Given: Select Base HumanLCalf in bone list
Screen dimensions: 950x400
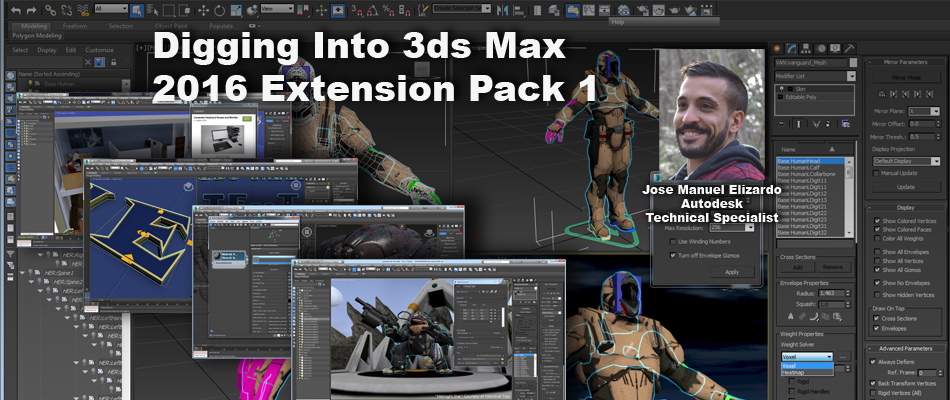Looking at the screenshot, I should point(810,167).
